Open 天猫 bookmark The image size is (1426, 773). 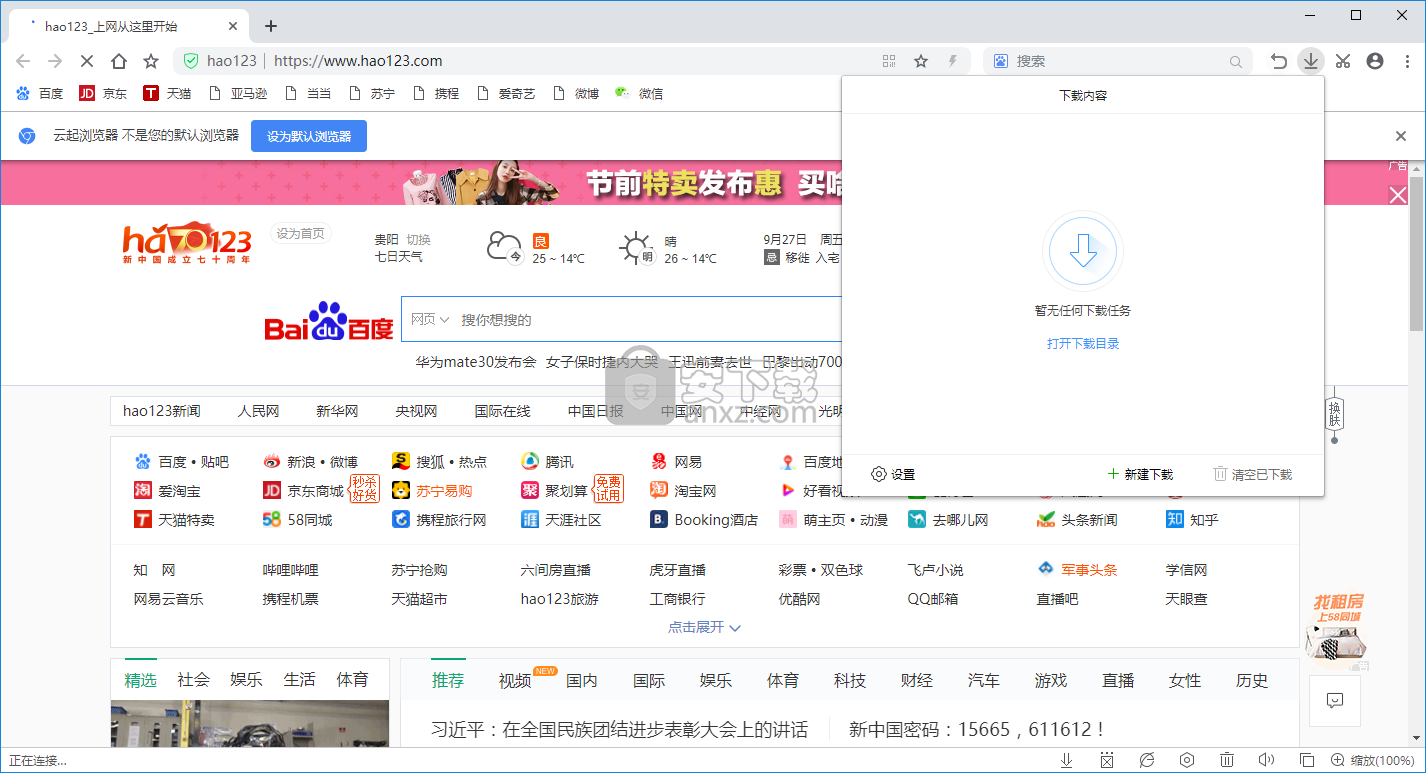point(167,93)
